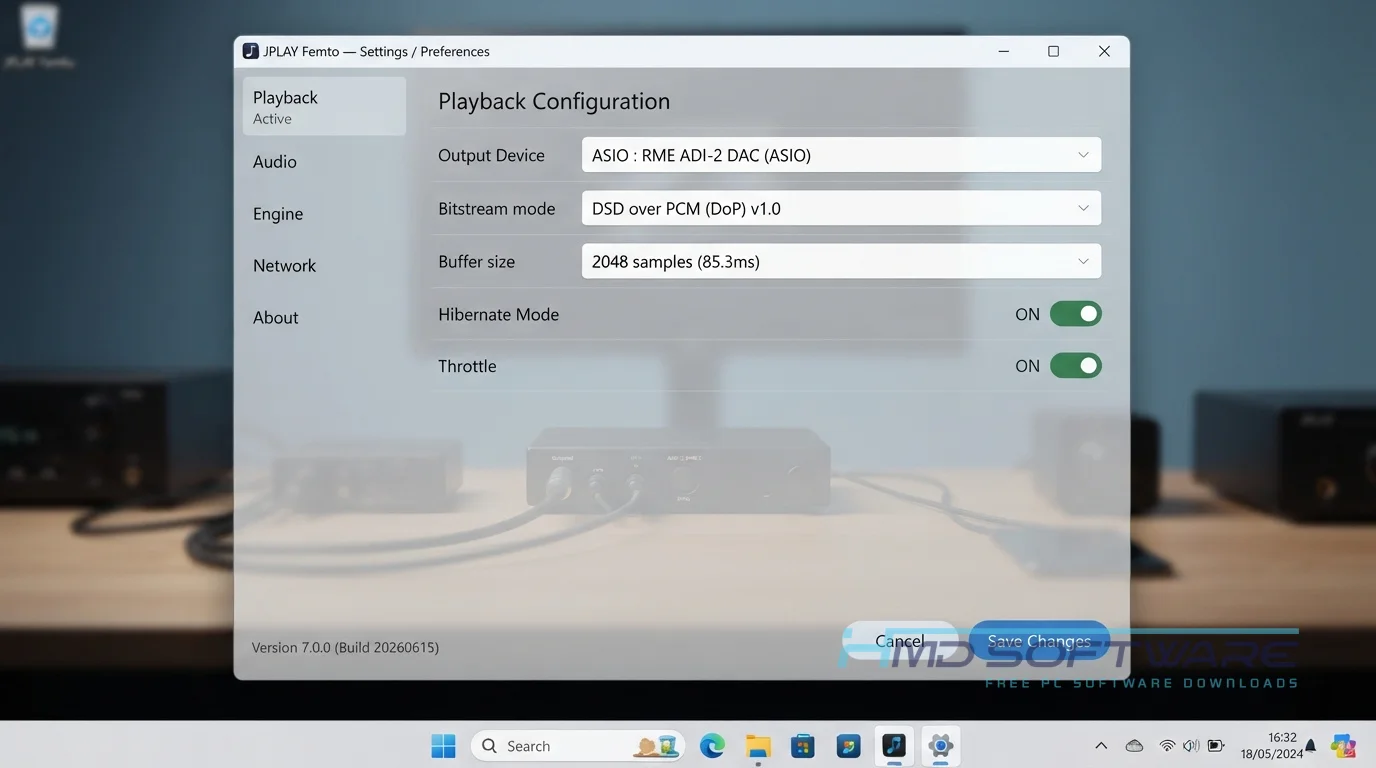The height and width of the screenshot is (768, 1376).
Task: Click the JPLAY Femto title bar icon
Action: pos(251,51)
